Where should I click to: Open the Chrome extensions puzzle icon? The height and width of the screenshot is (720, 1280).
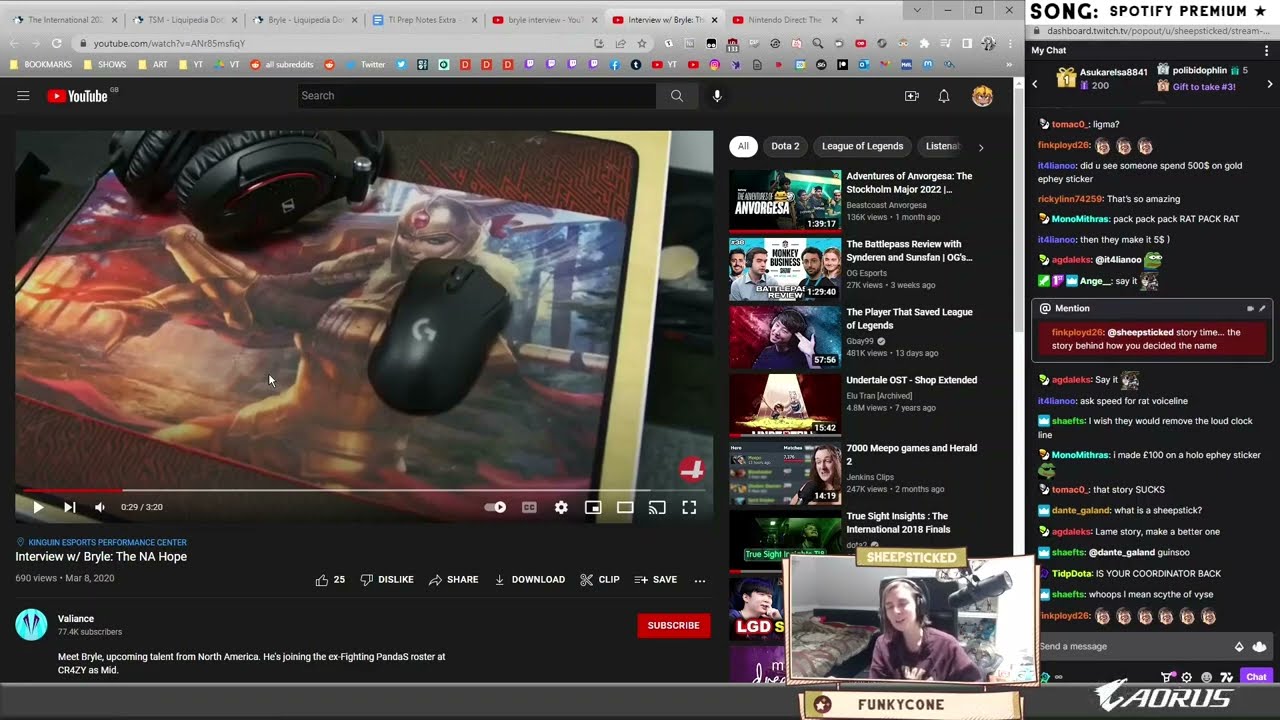coord(924,43)
